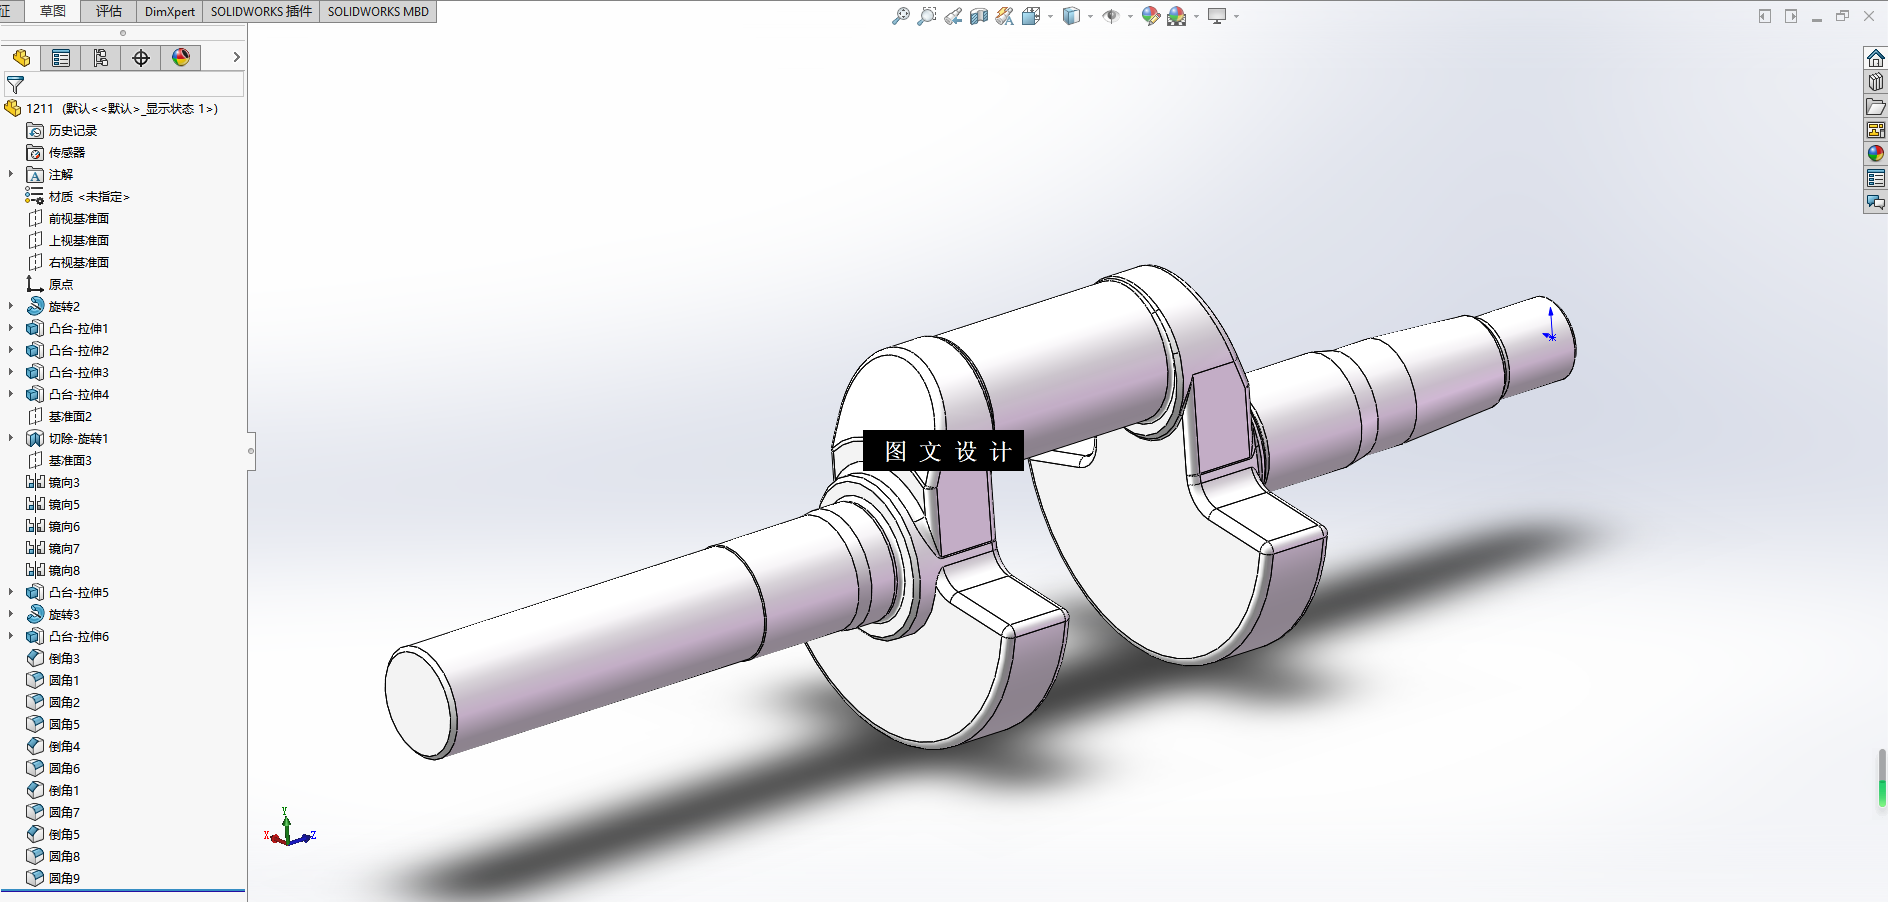Open SOLIDWORKS Resources home task pane
The image size is (1888, 902).
(x=1875, y=58)
